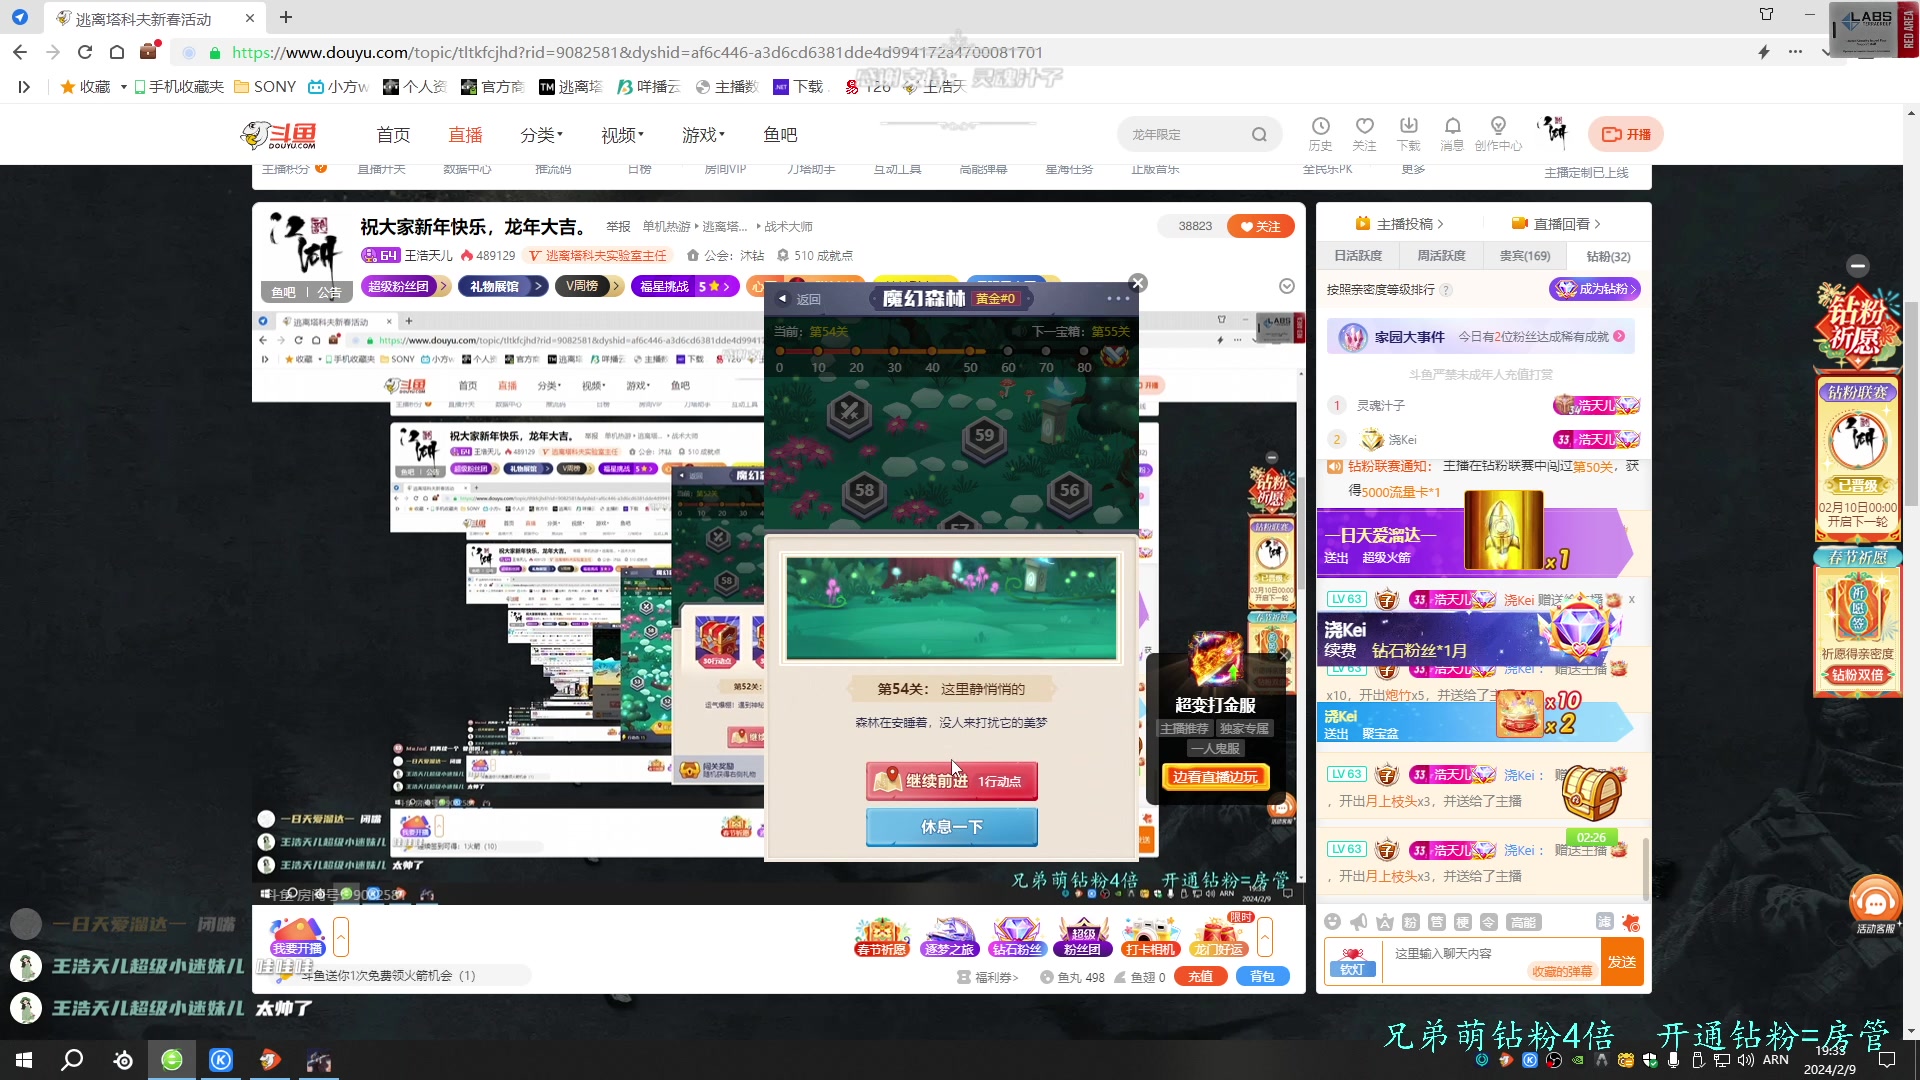Open the 关注 heart icon in header
The height and width of the screenshot is (1080, 1920).
click(x=1364, y=133)
